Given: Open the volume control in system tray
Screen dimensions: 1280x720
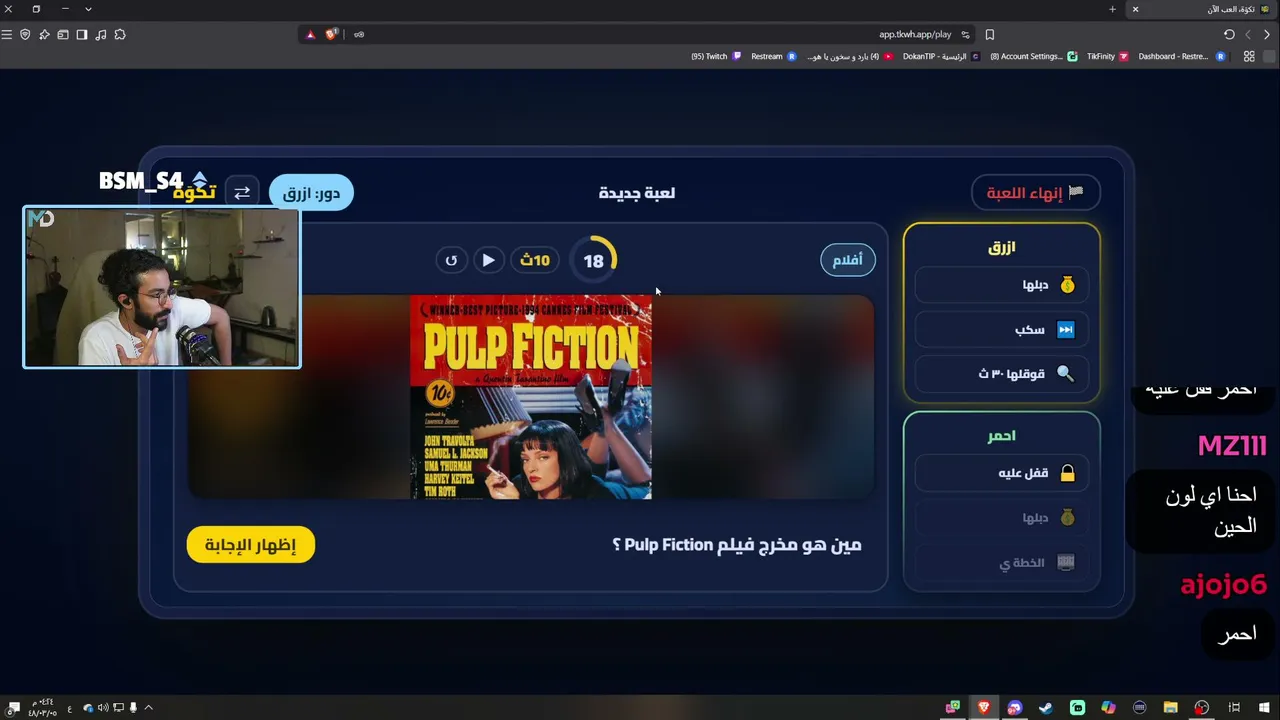Looking at the screenshot, I should point(103,708).
